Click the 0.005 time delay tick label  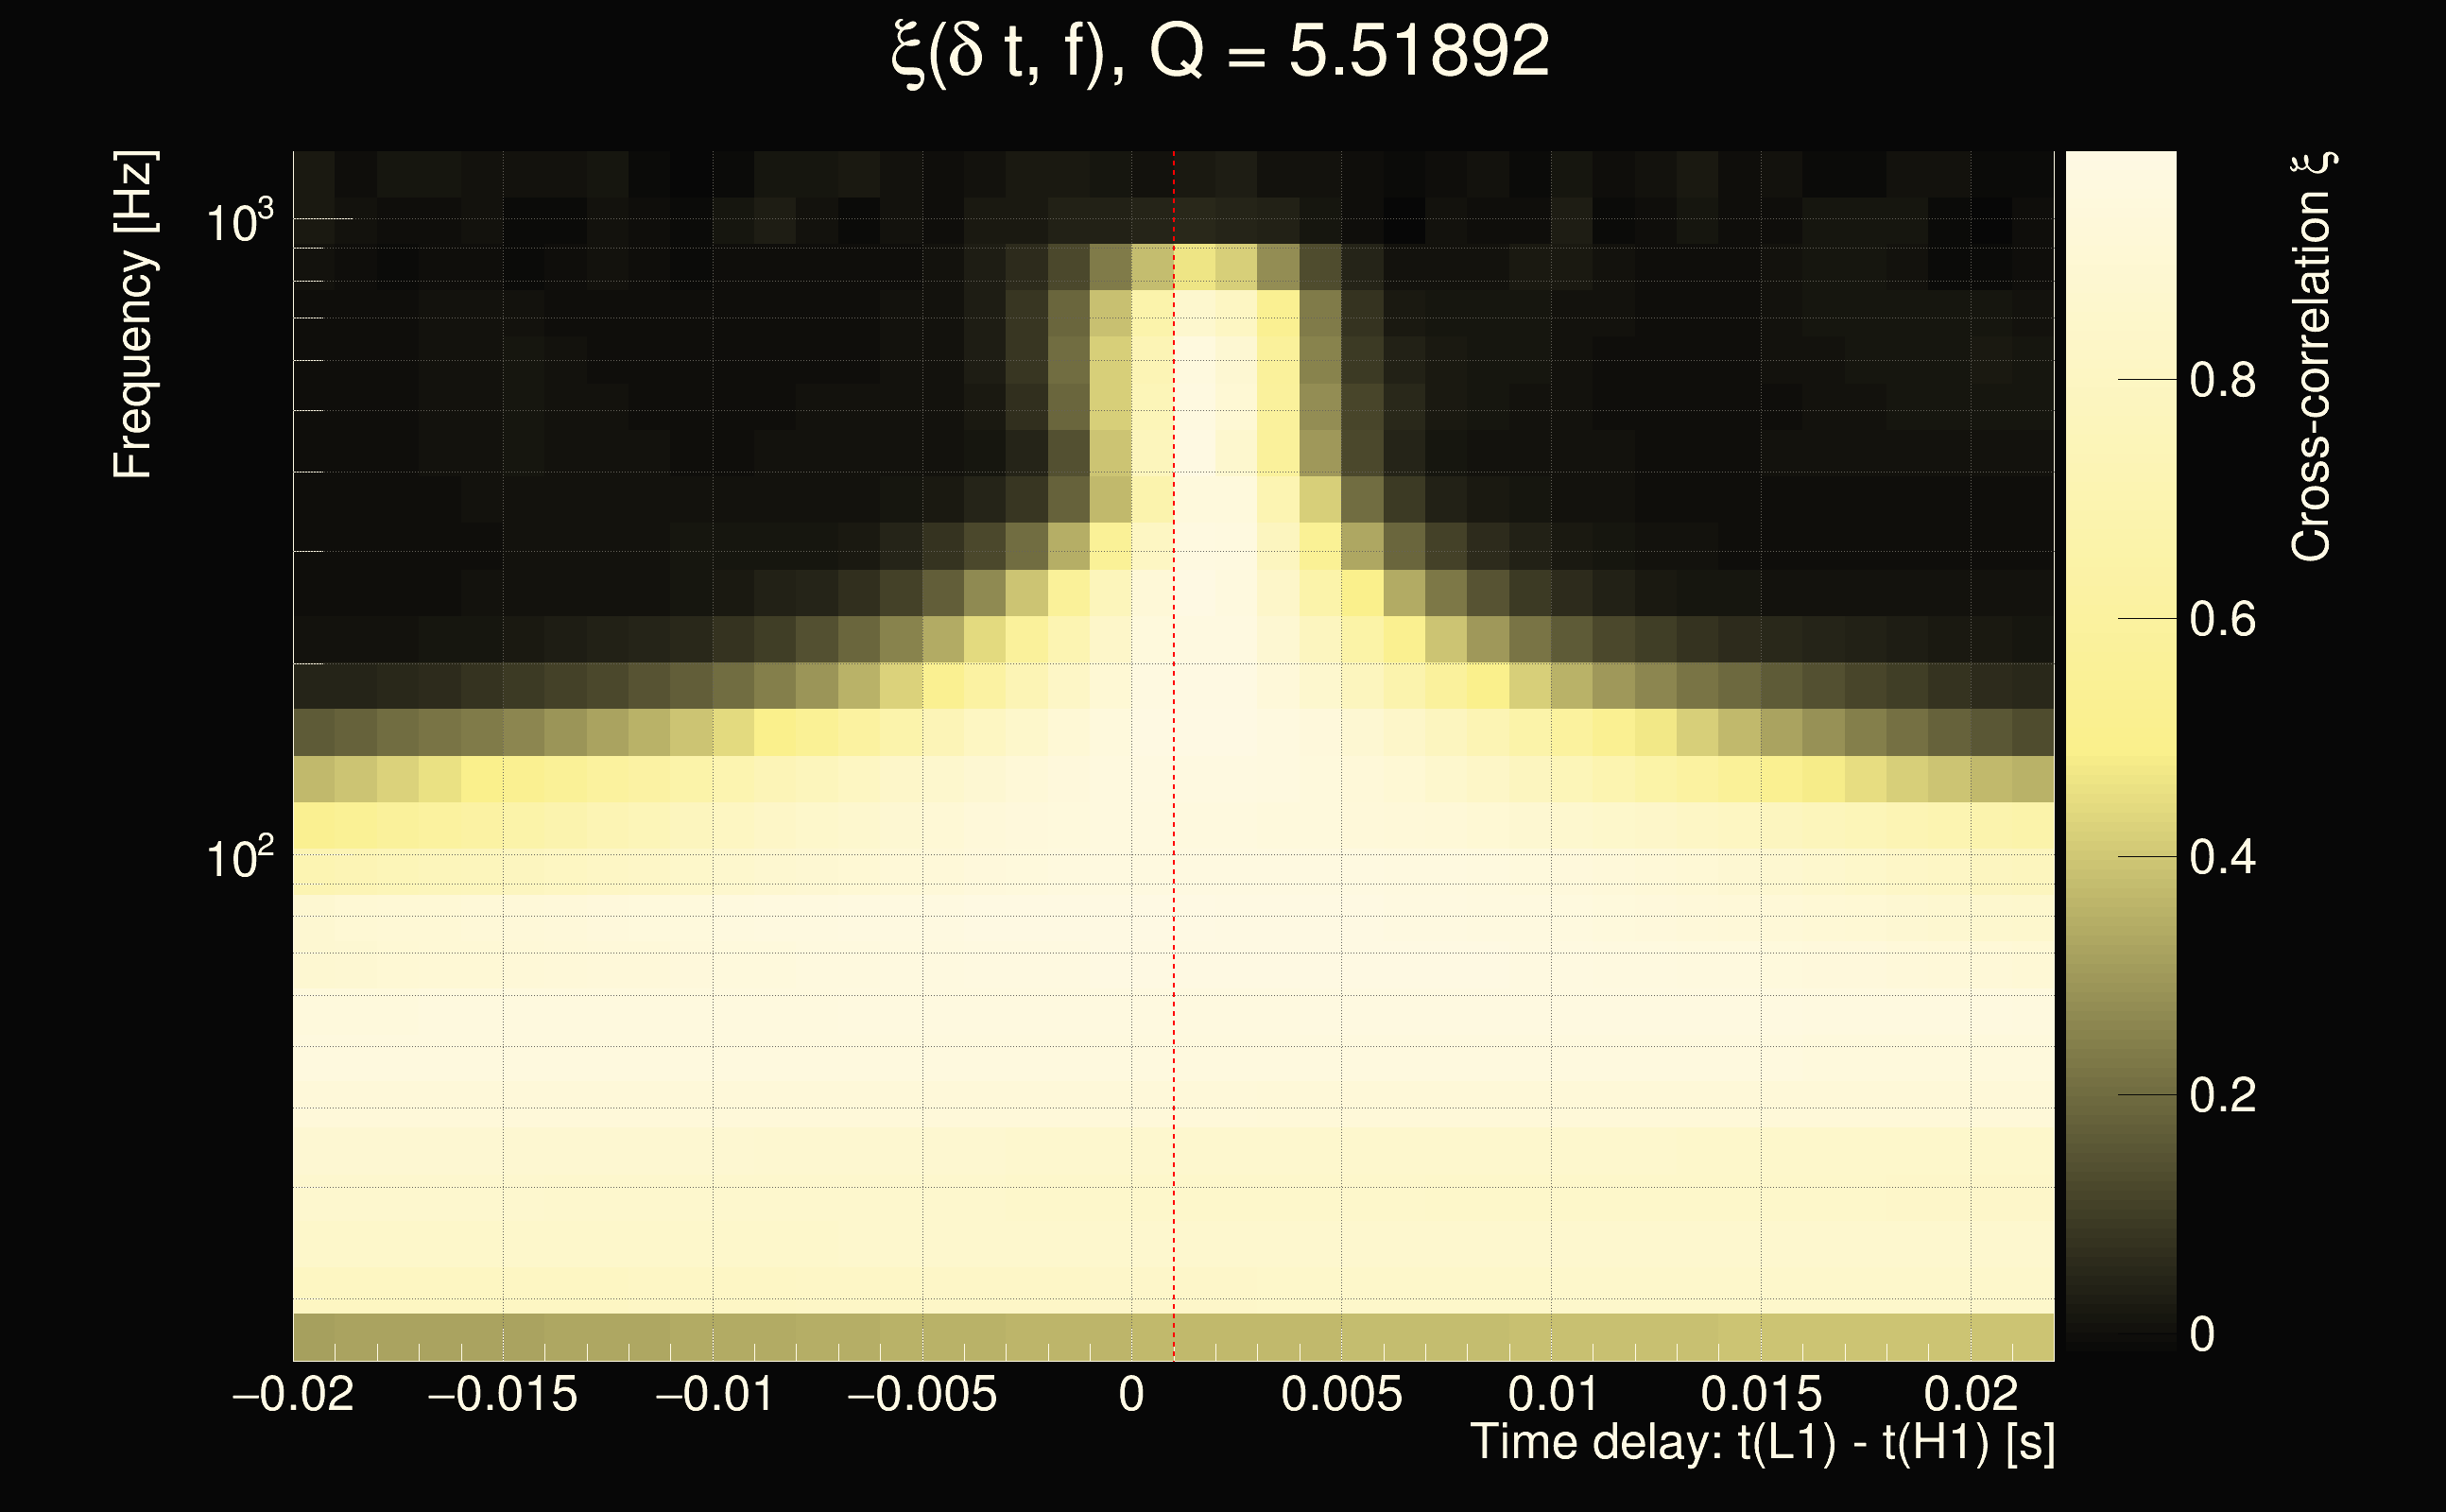tap(1341, 1395)
